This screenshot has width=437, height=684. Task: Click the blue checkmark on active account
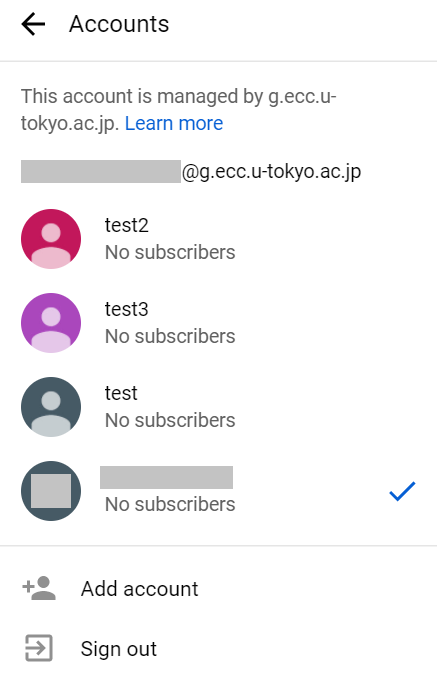(402, 491)
